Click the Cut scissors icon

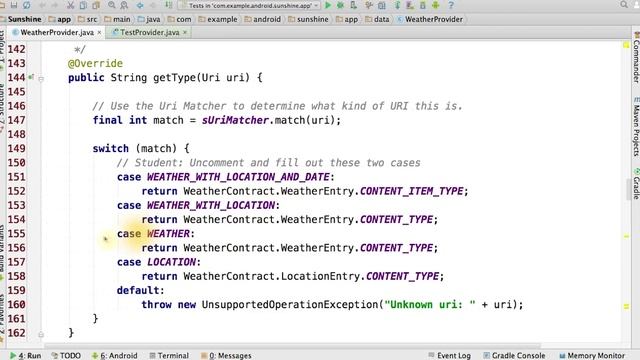coord(70,5)
